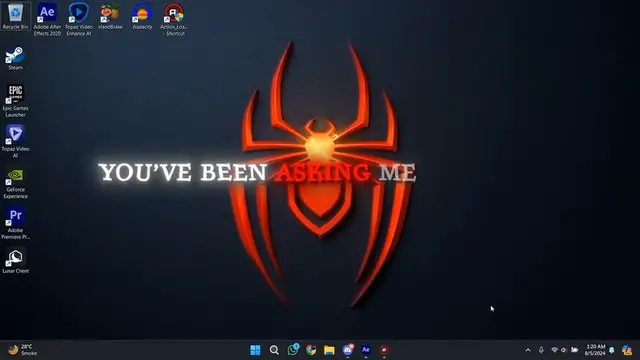Screen dimensions: 640x360
Task: Open the Copilot icon at taskbar end
Action: coord(627,350)
